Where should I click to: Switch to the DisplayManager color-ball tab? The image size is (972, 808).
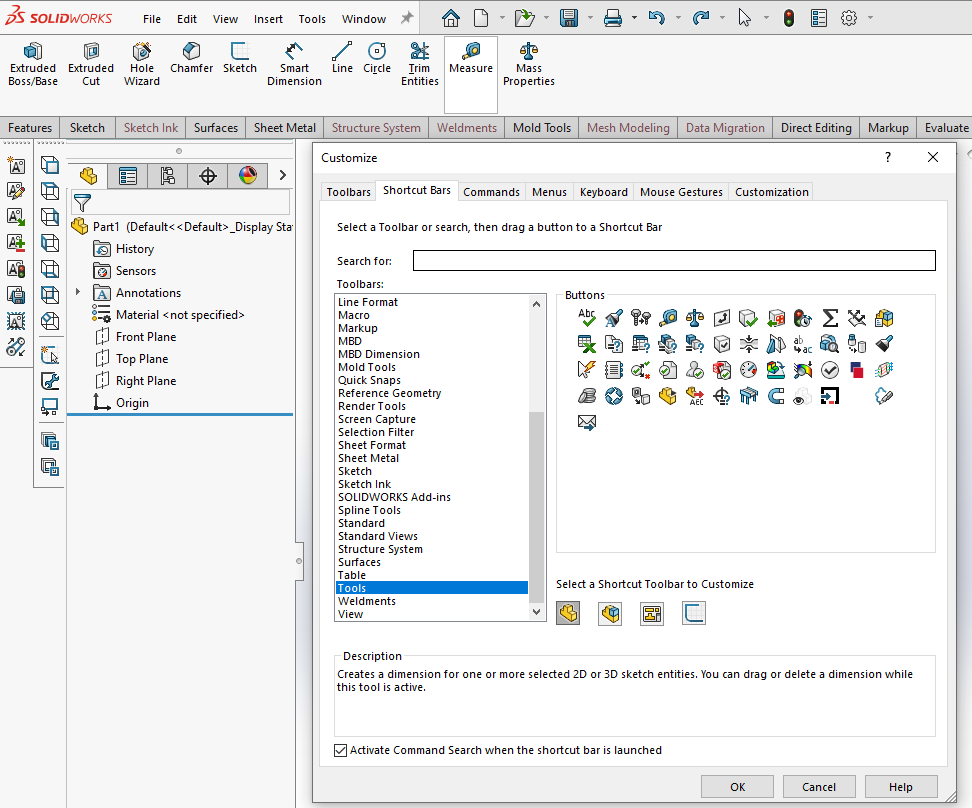[x=248, y=176]
